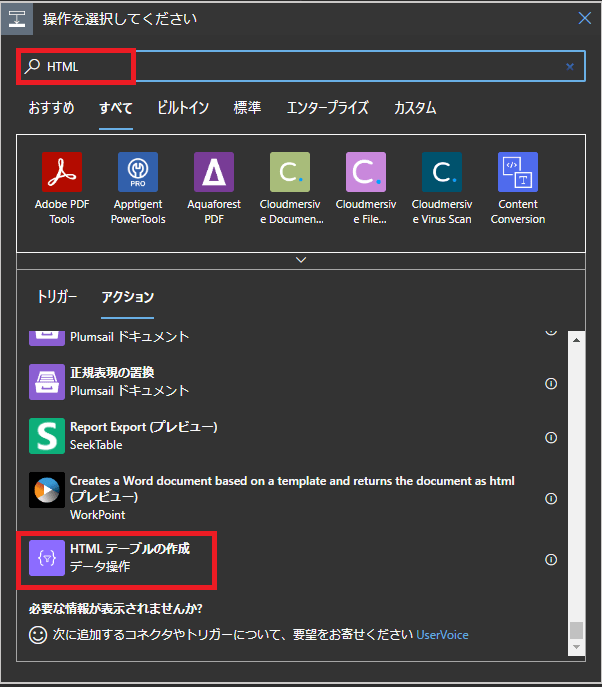Viewport: 602px width, 687px height.
Task: Open the エンタープライズ tab
Action: pos(327,108)
